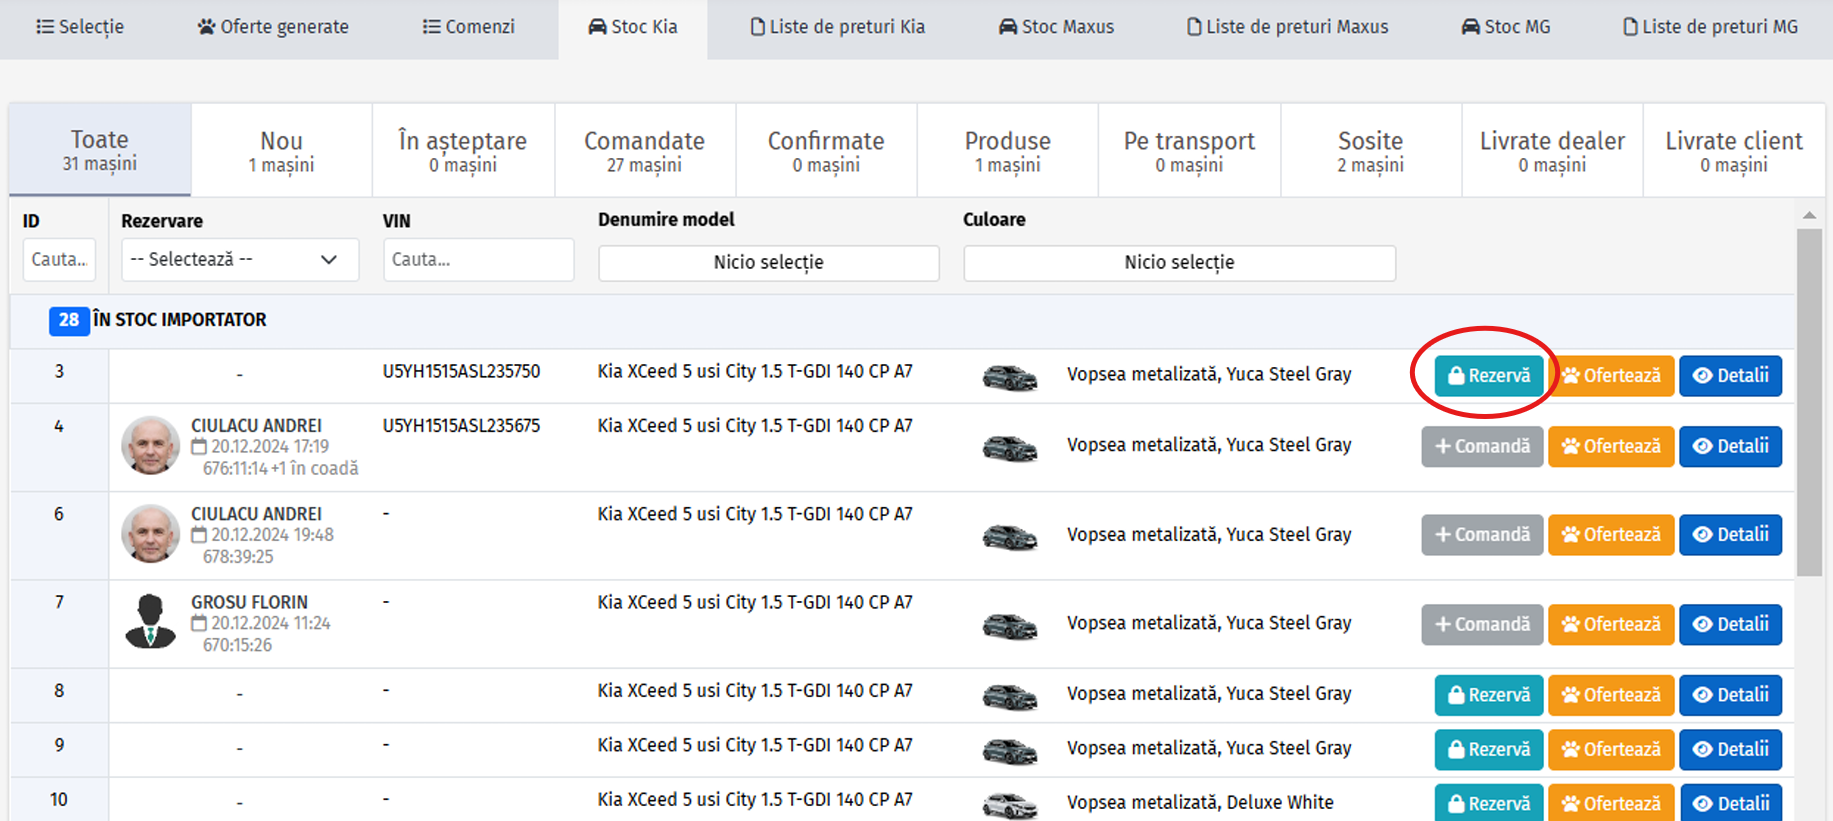Click the 28 În stoc importator badge

(x=69, y=320)
